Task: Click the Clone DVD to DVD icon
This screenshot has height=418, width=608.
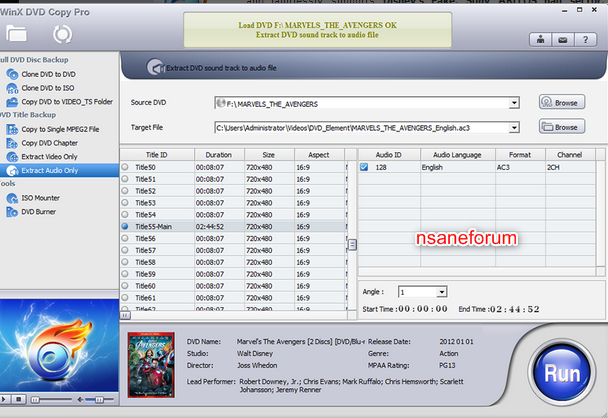Action: tap(12, 74)
